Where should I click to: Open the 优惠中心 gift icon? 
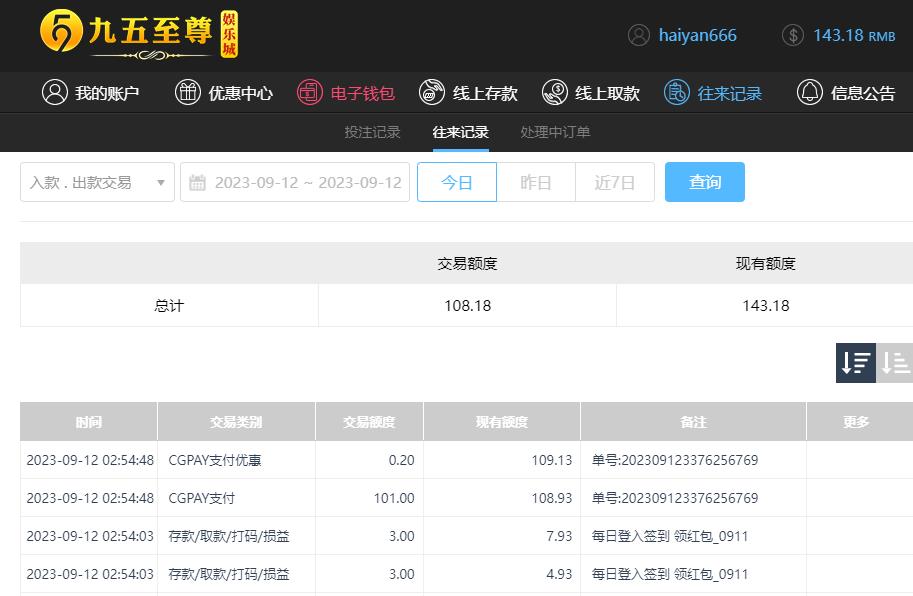[188, 93]
